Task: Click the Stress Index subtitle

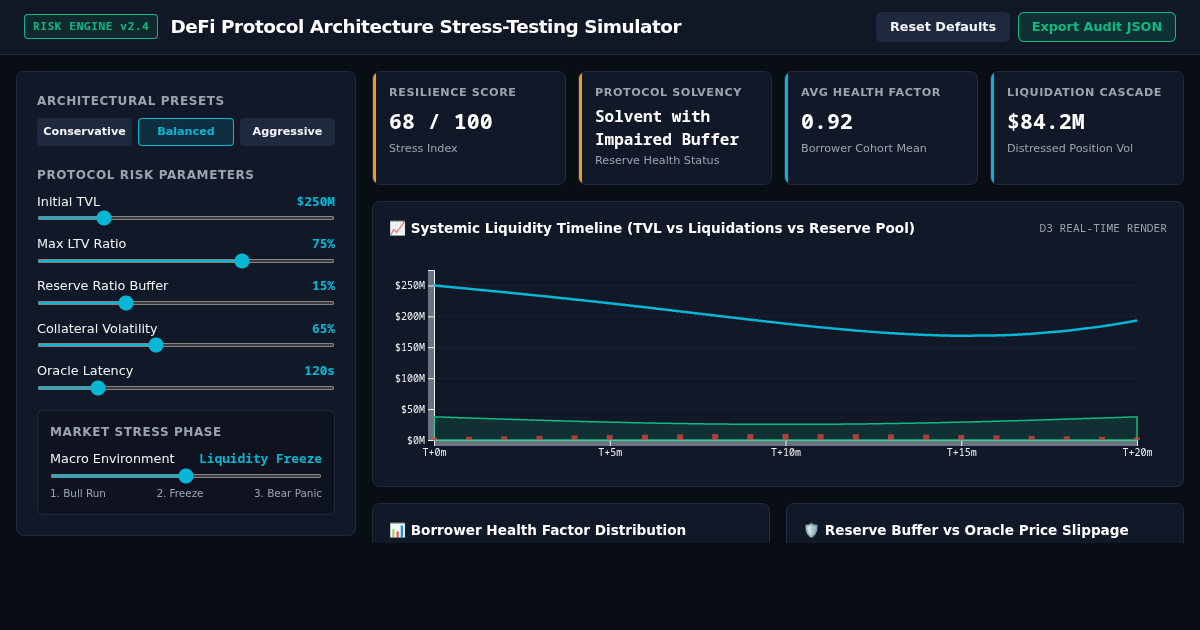Action: 423,149
